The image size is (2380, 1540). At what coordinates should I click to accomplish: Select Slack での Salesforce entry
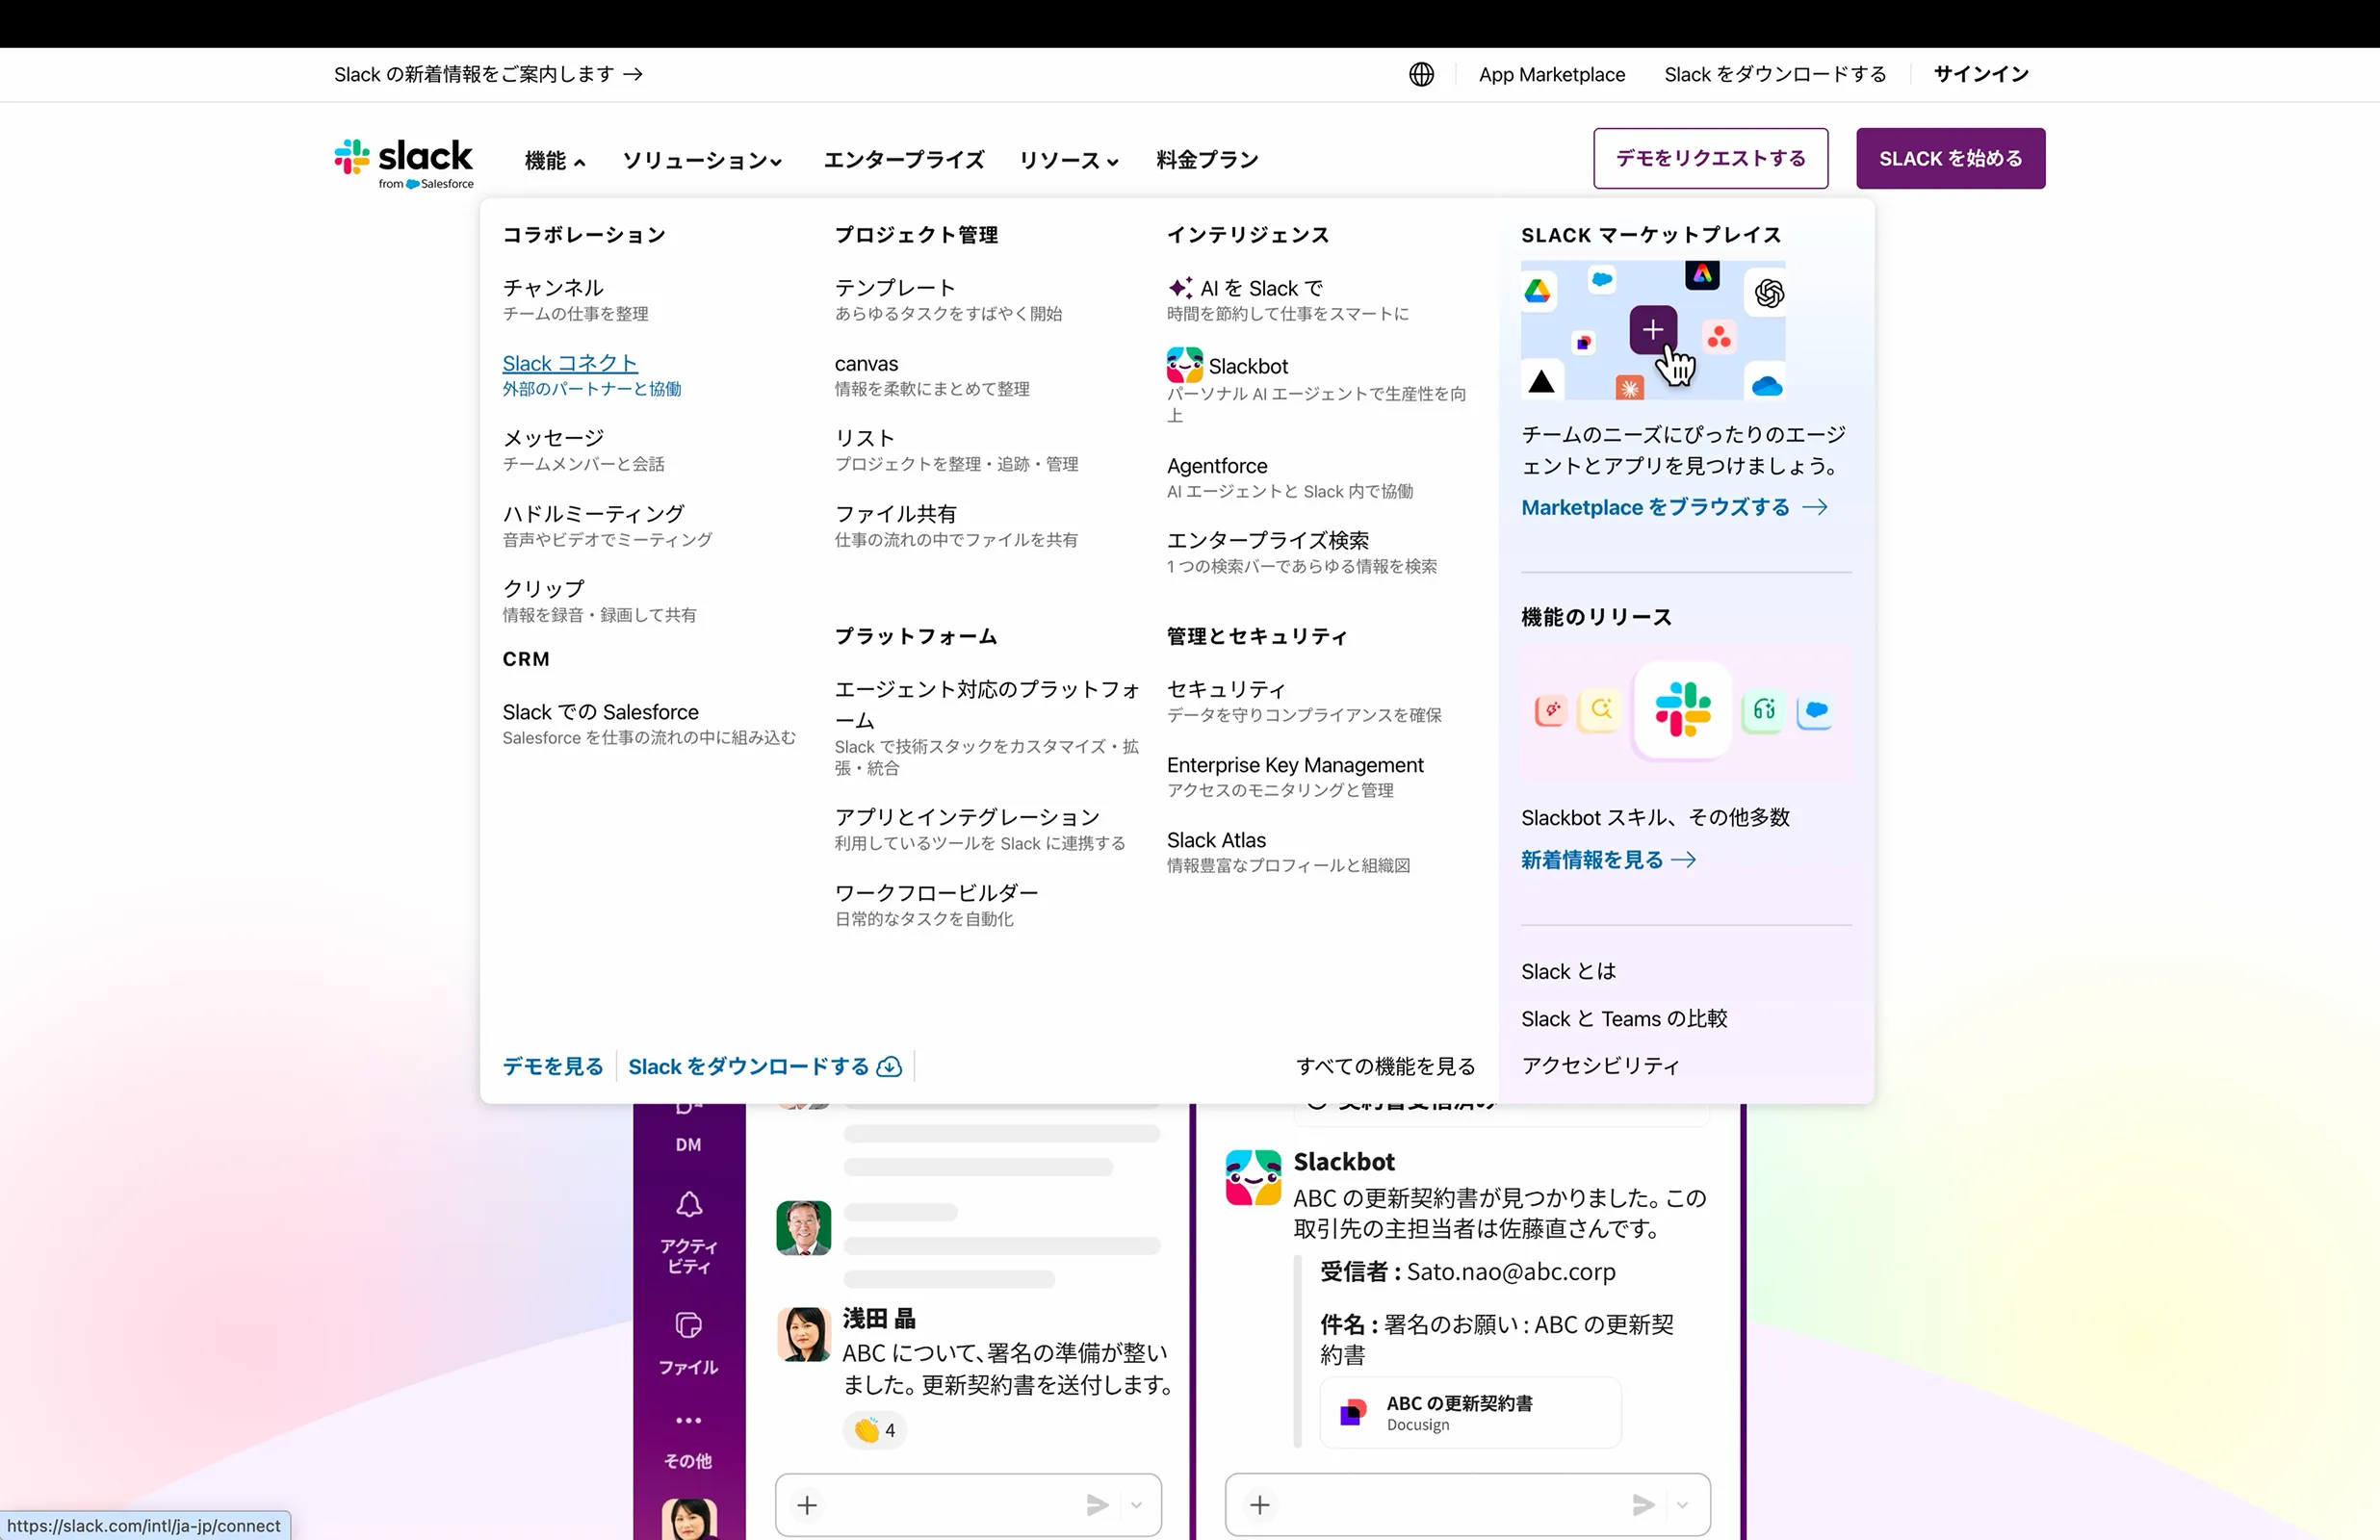point(649,724)
